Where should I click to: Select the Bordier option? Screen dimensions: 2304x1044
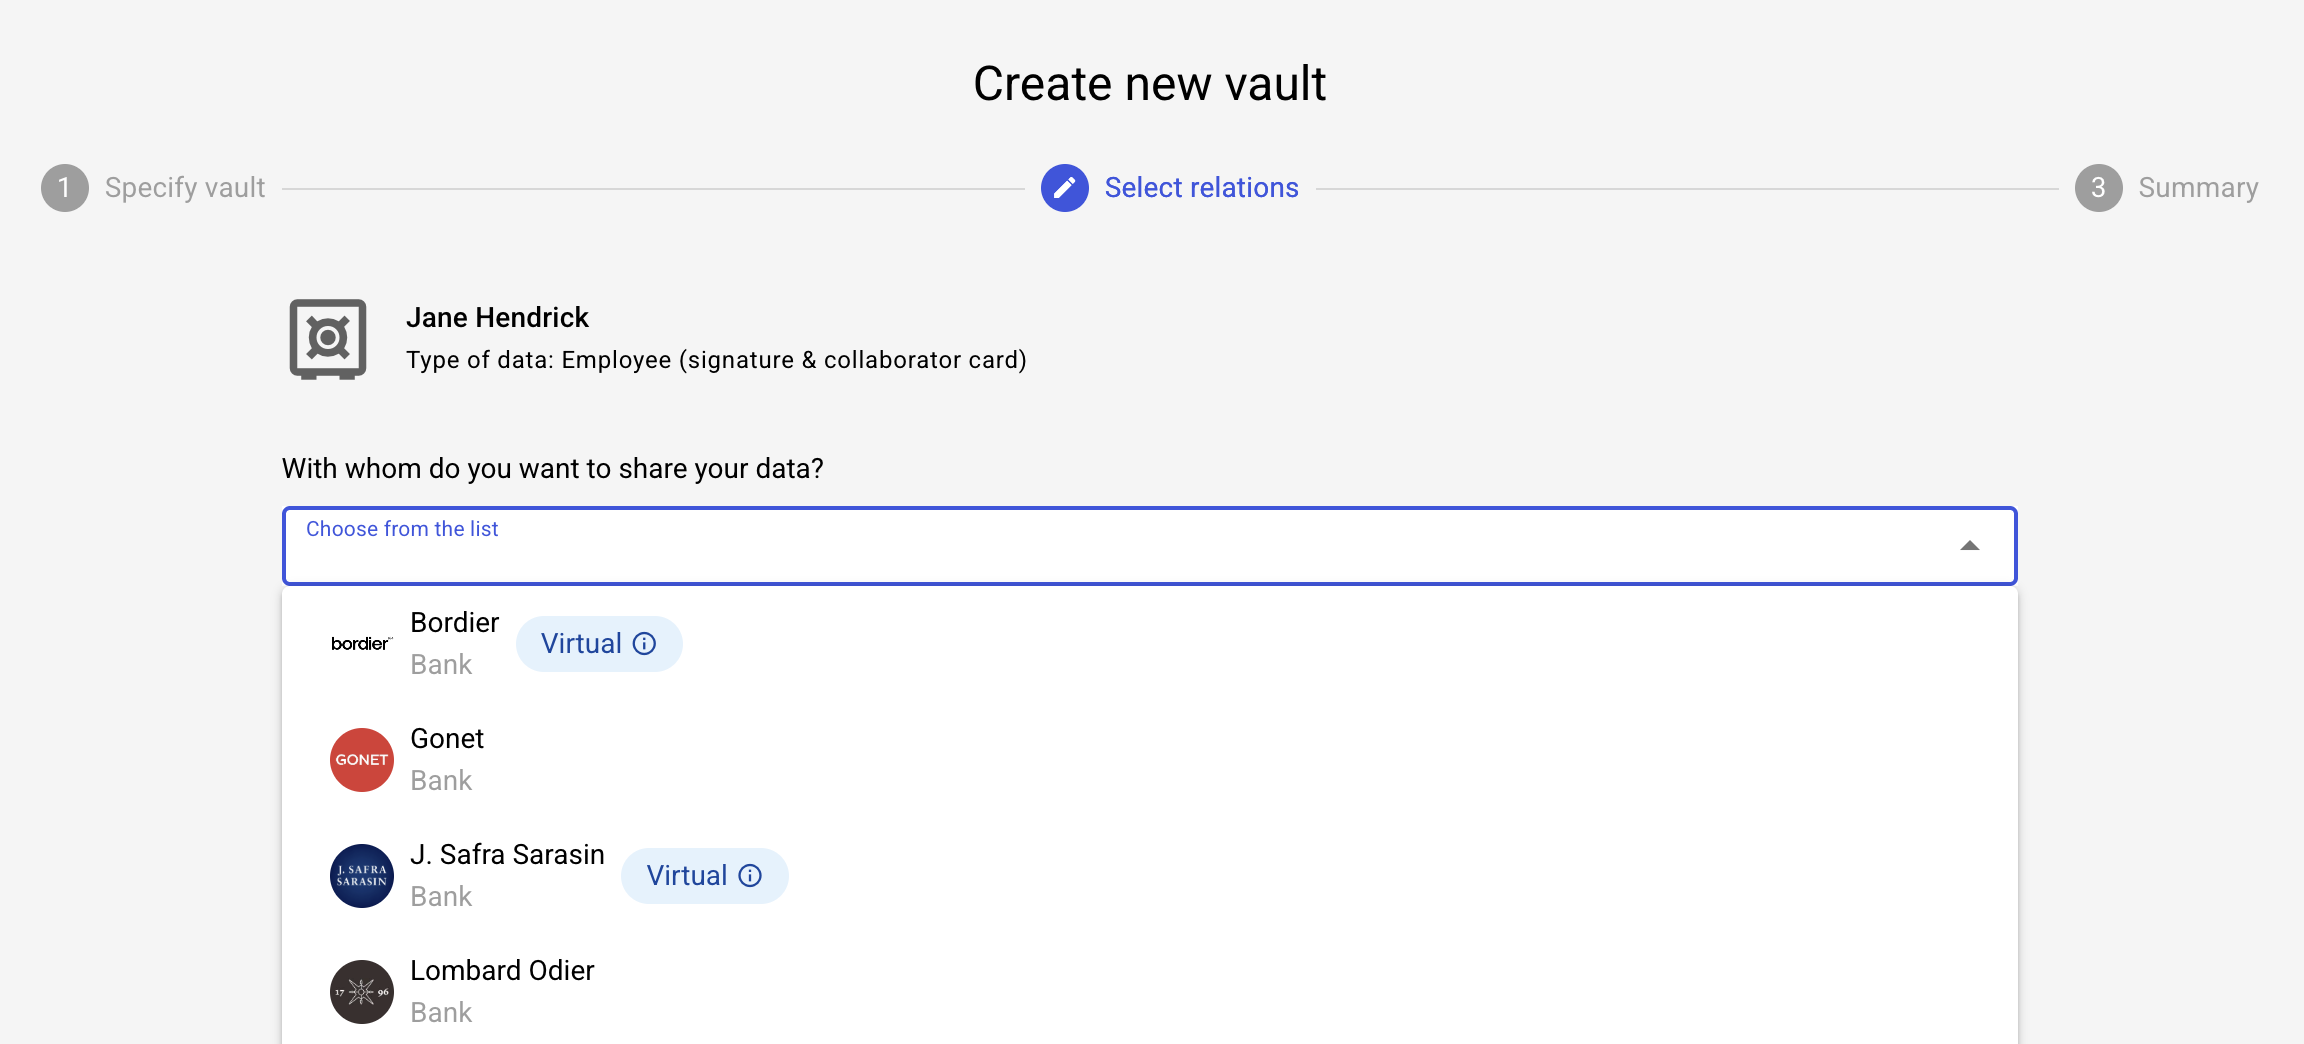(454, 643)
